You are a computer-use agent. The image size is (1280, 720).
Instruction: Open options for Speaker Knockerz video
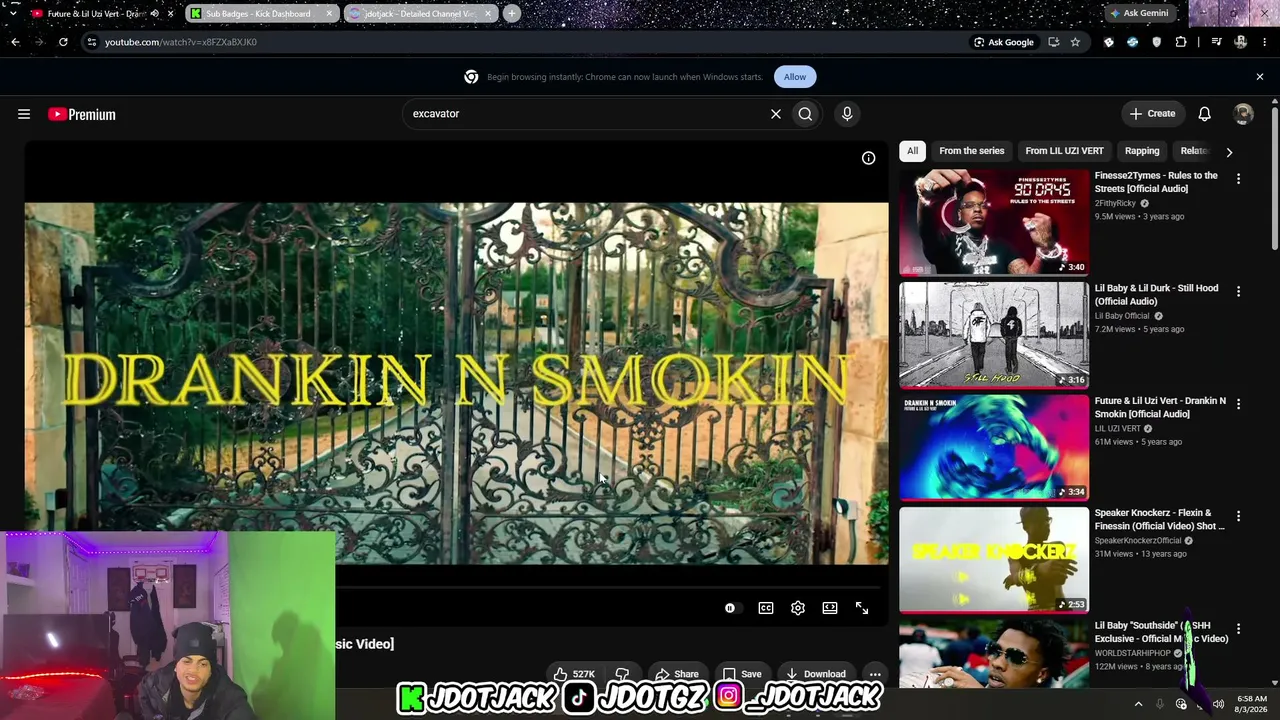(x=1238, y=517)
